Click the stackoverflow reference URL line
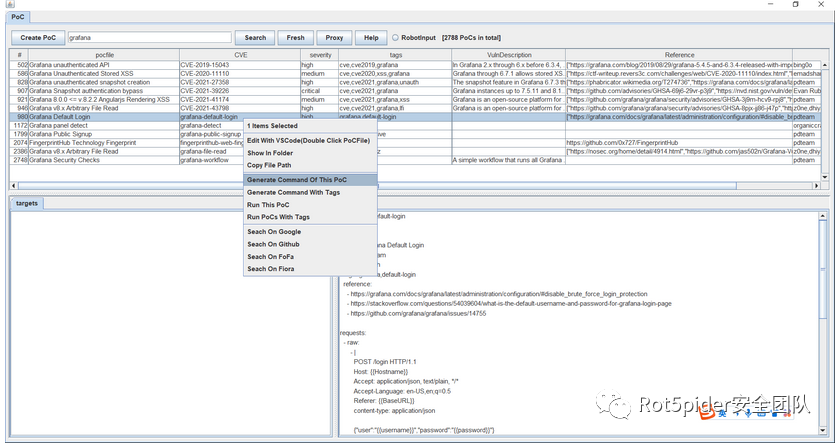The width and height of the screenshot is (837, 443). coord(511,304)
